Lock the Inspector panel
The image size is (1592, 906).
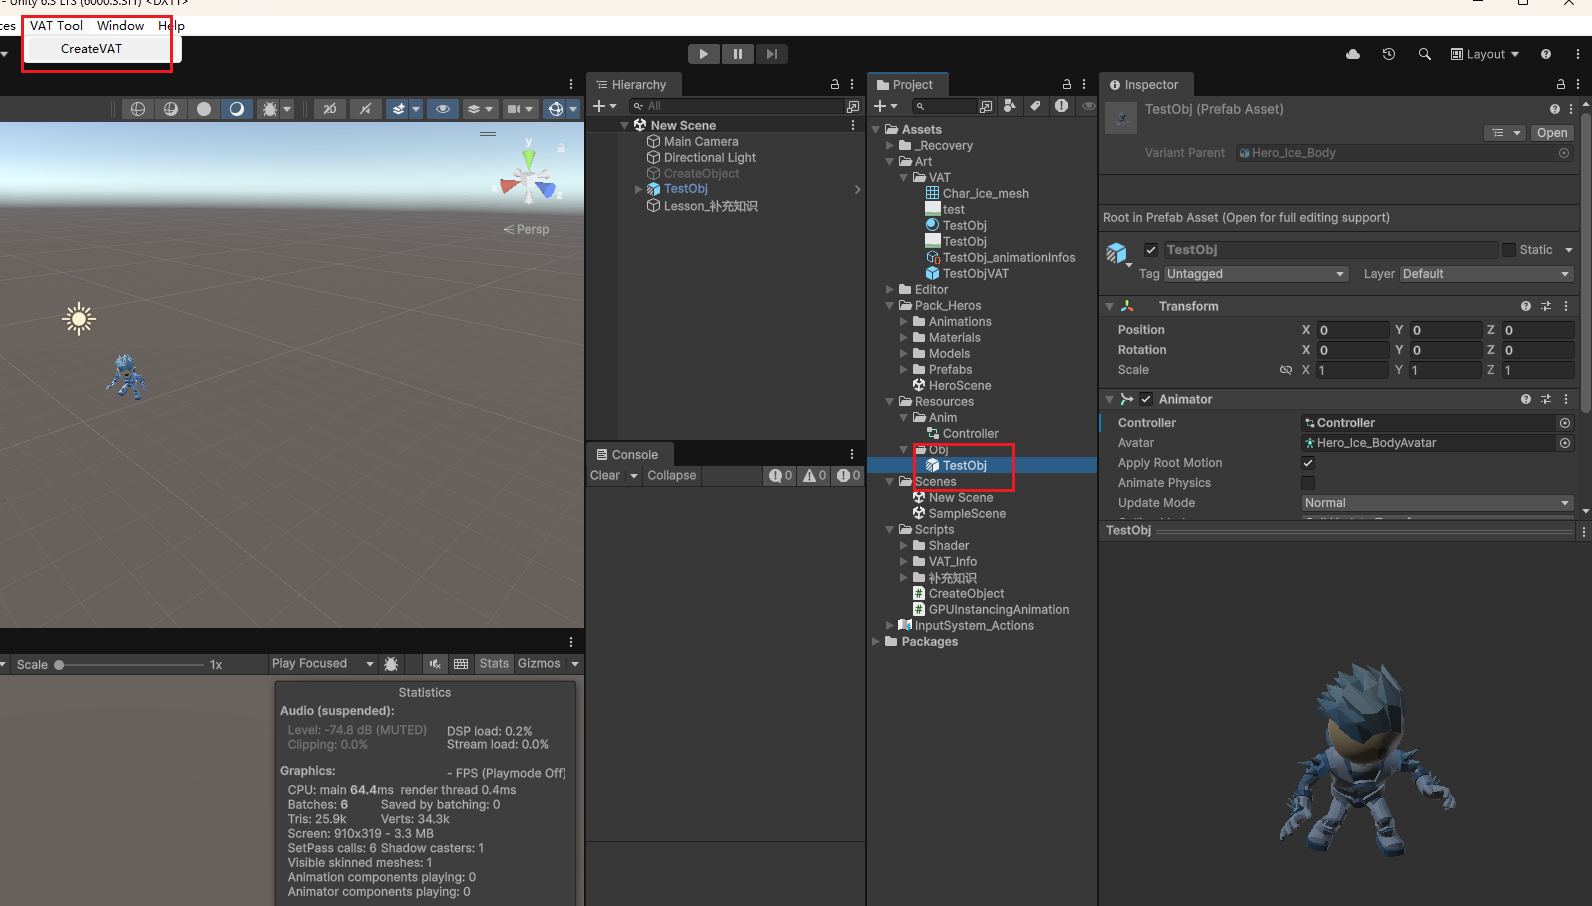(x=1560, y=85)
